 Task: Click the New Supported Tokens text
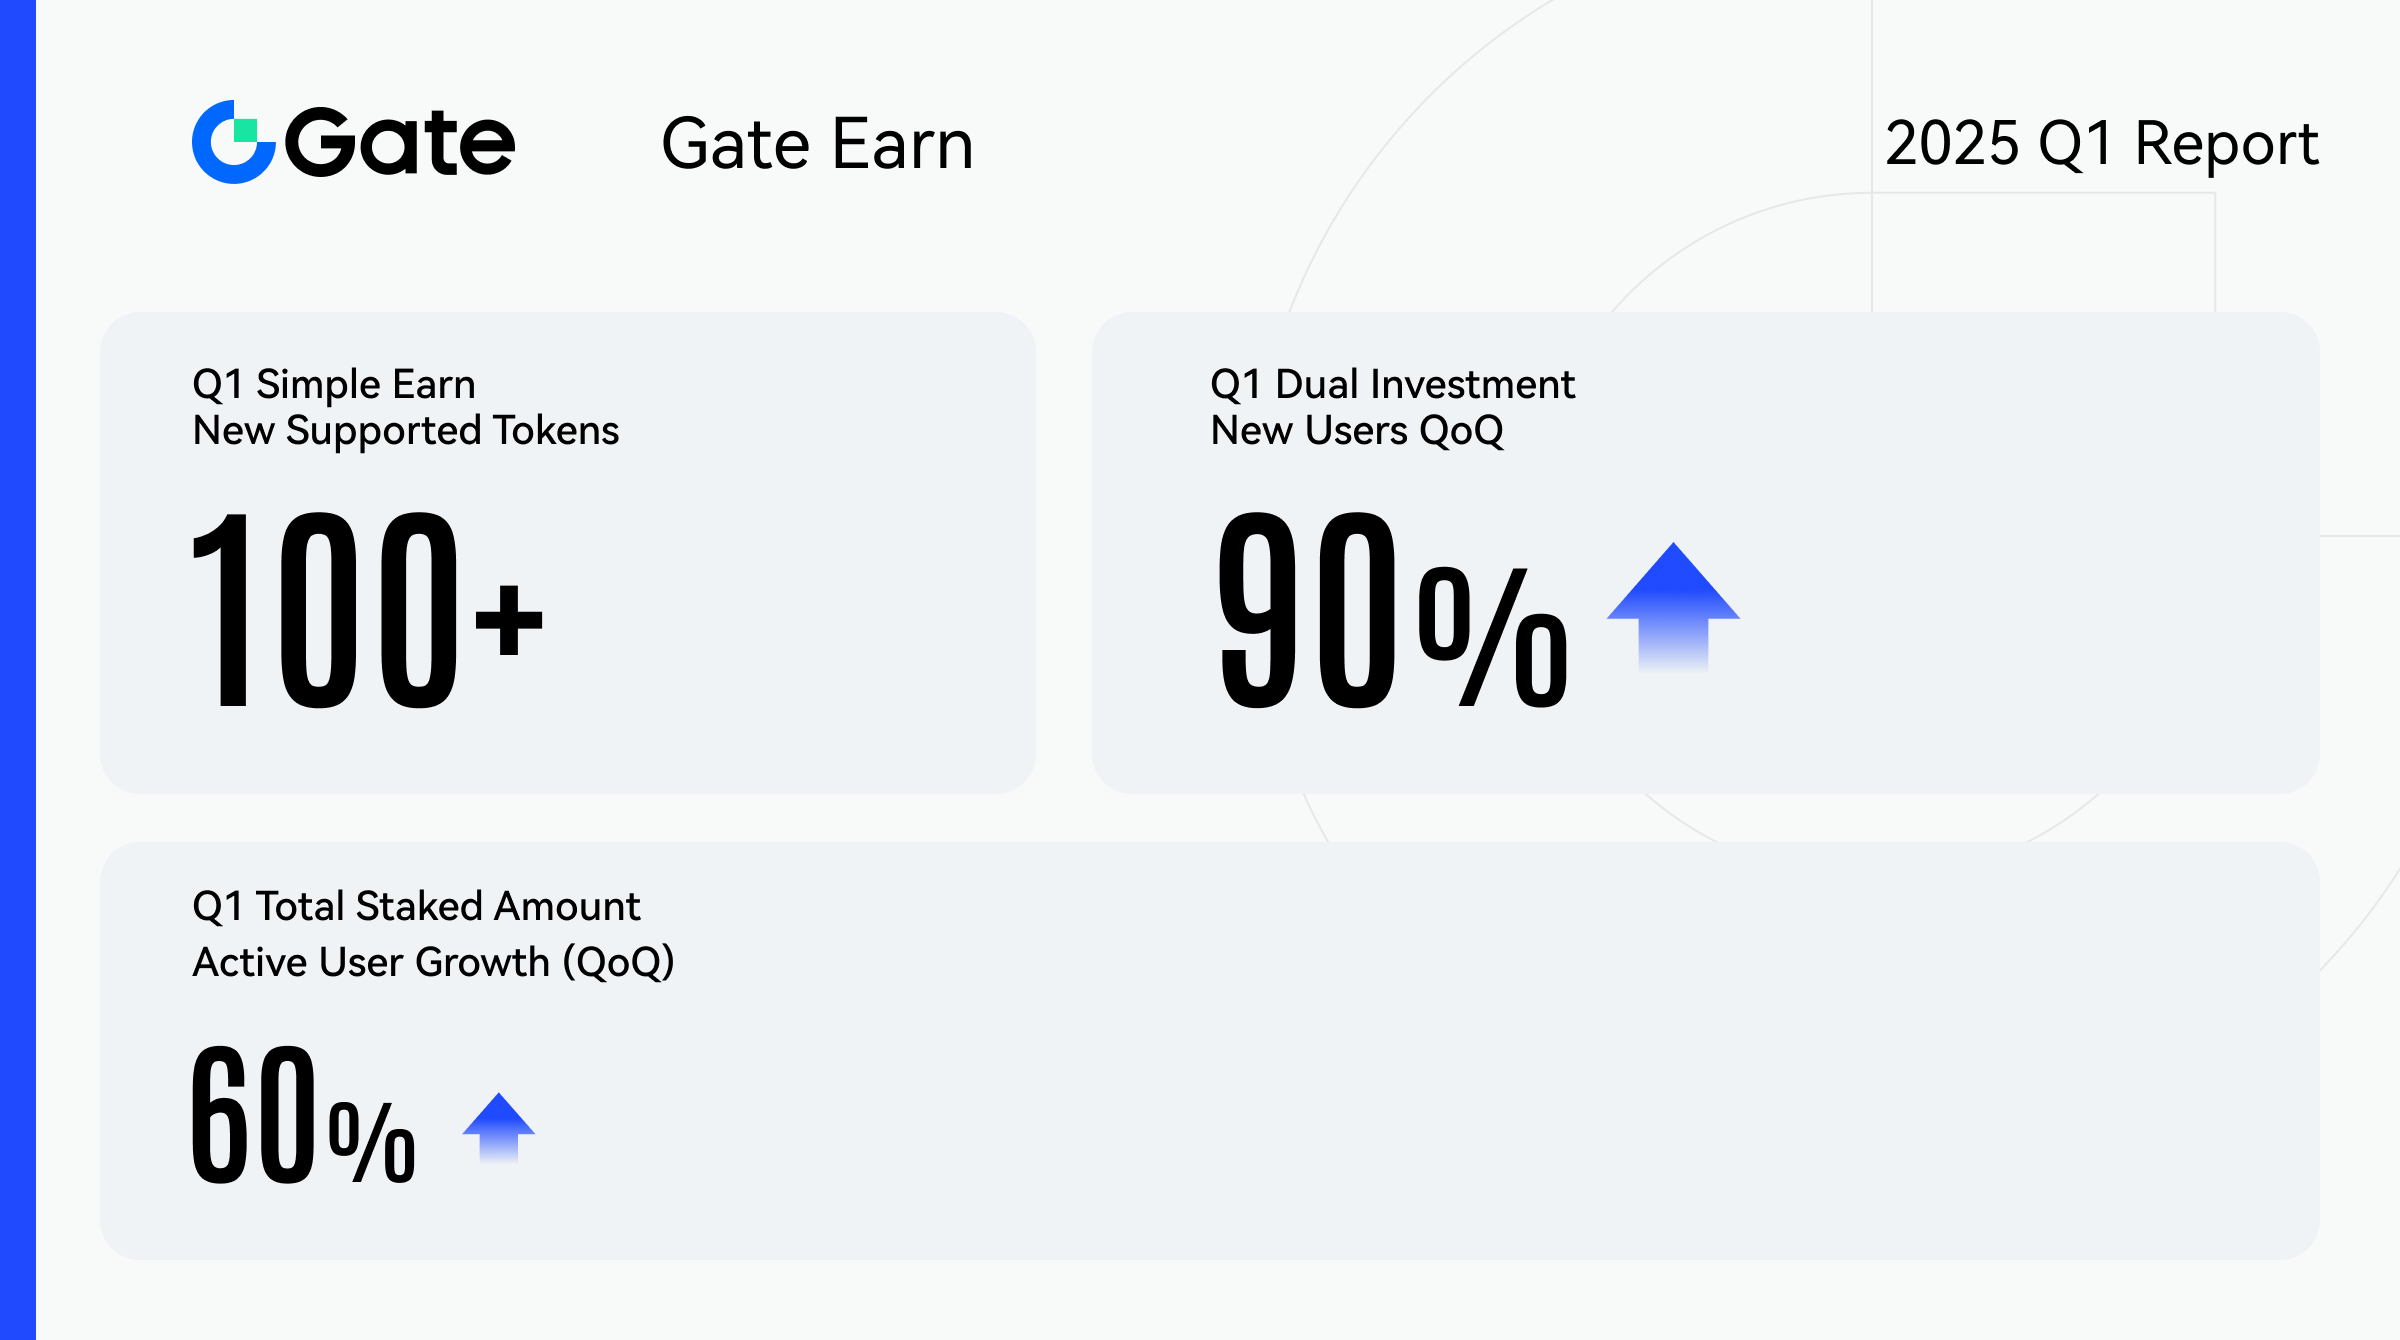[406, 431]
